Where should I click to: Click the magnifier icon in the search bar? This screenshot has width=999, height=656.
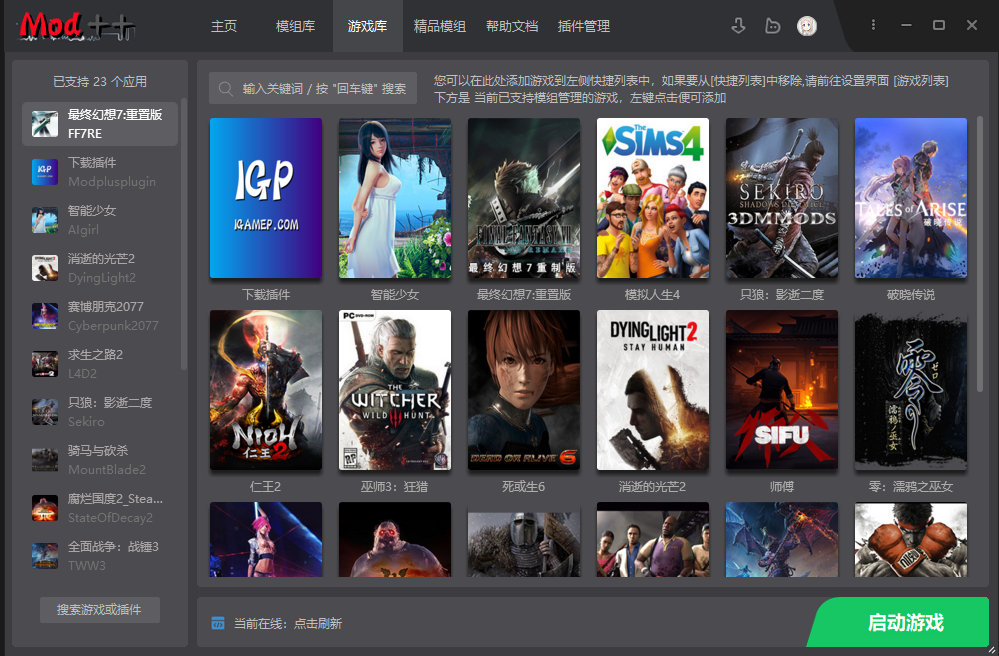point(224,88)
